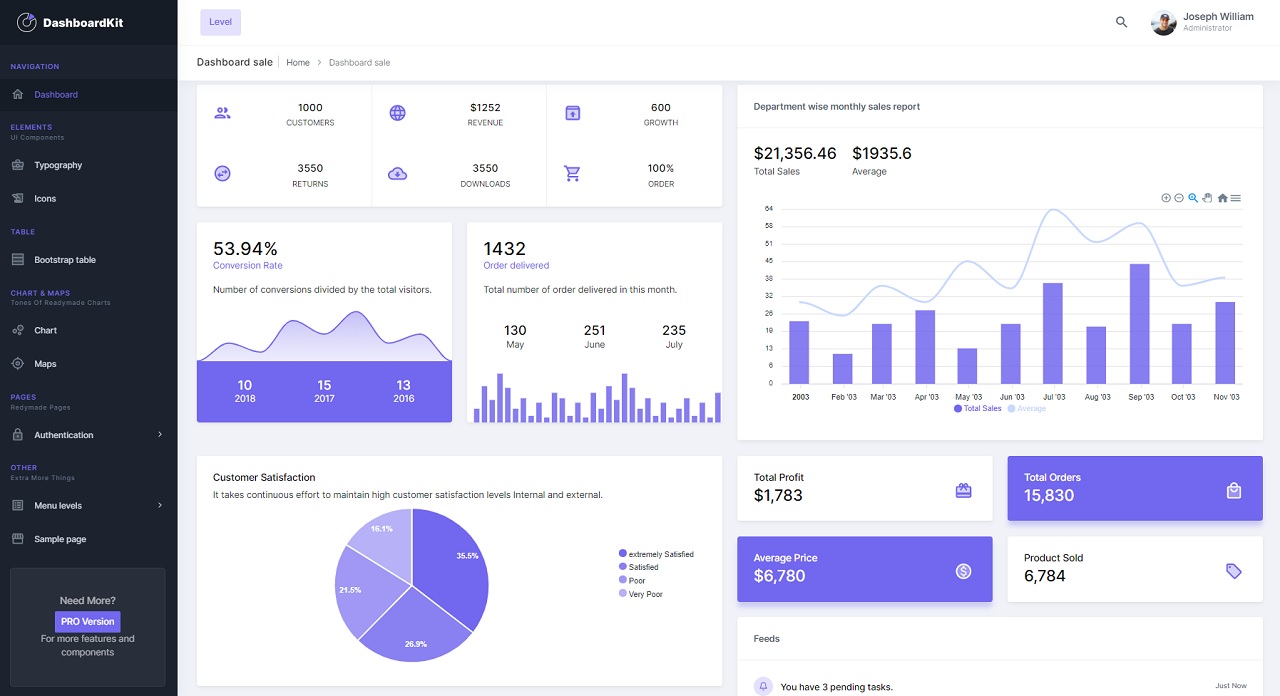Enable the panning hand tool on the chart
The height and width of the screenshot is (696, 1280).
click(1207, 198)
